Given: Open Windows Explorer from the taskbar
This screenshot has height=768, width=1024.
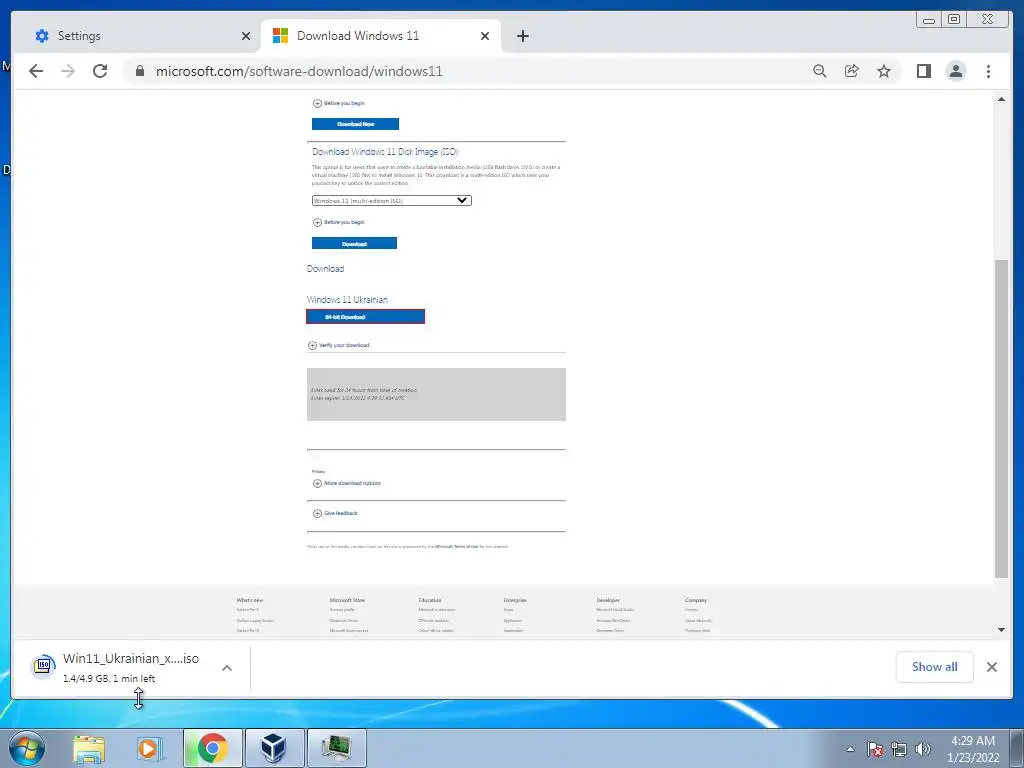Looking at the screenshot, I should point(89,748).
